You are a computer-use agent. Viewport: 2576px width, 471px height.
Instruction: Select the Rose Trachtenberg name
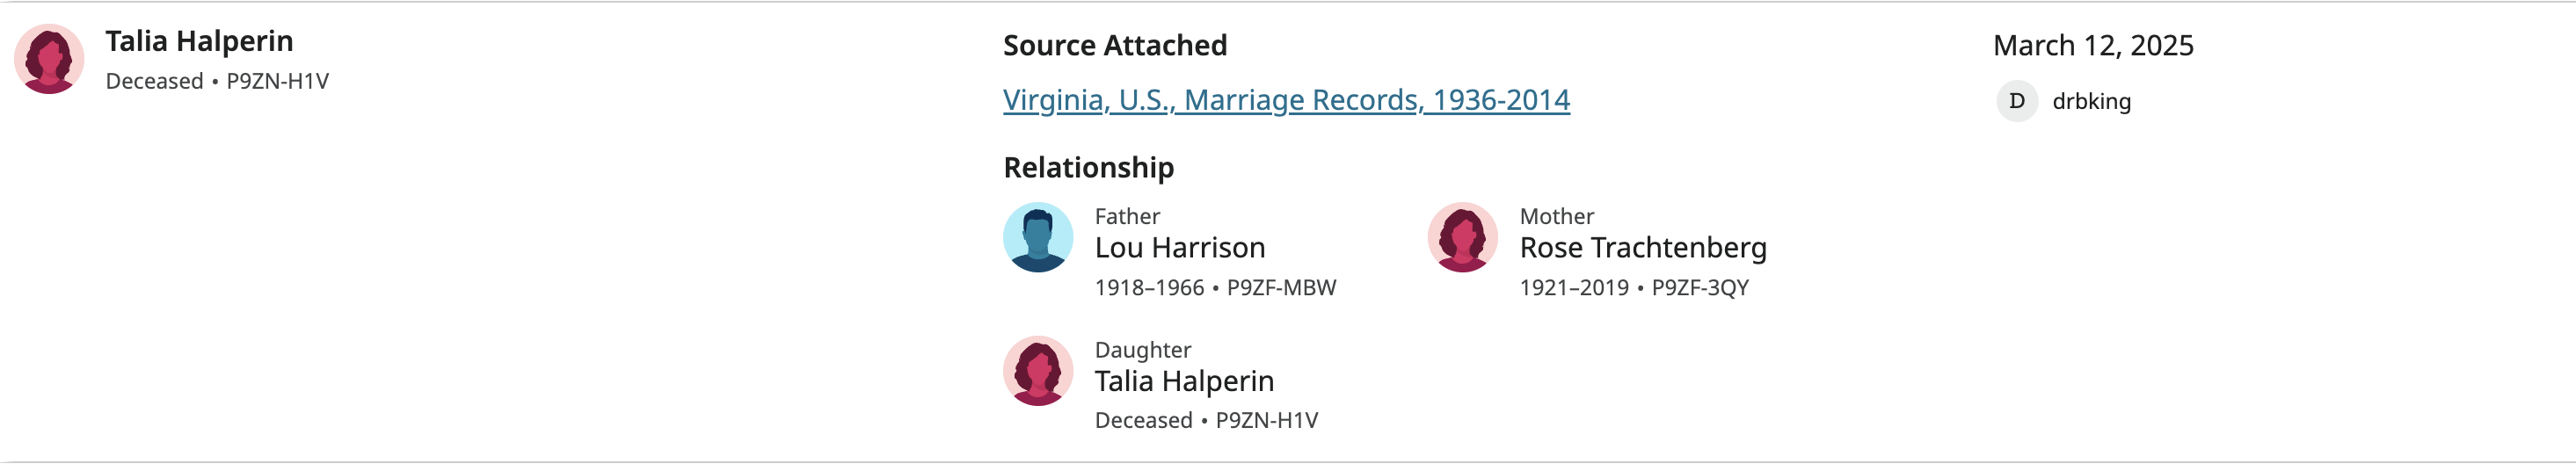point(1643,247)
